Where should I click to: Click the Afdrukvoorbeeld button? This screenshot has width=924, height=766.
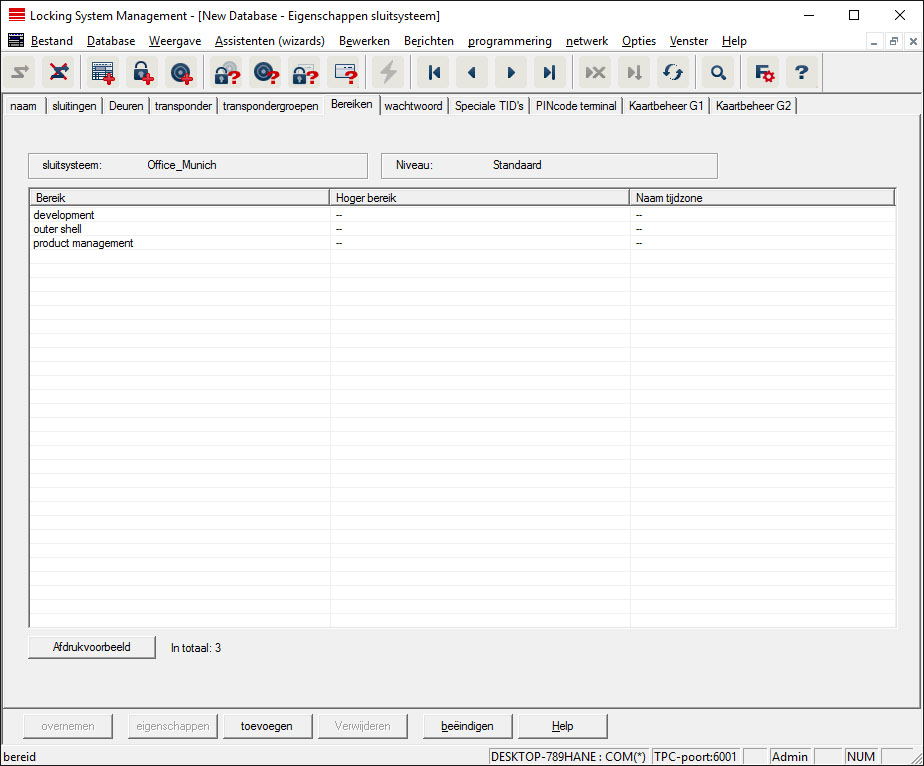tap(92, 648)
